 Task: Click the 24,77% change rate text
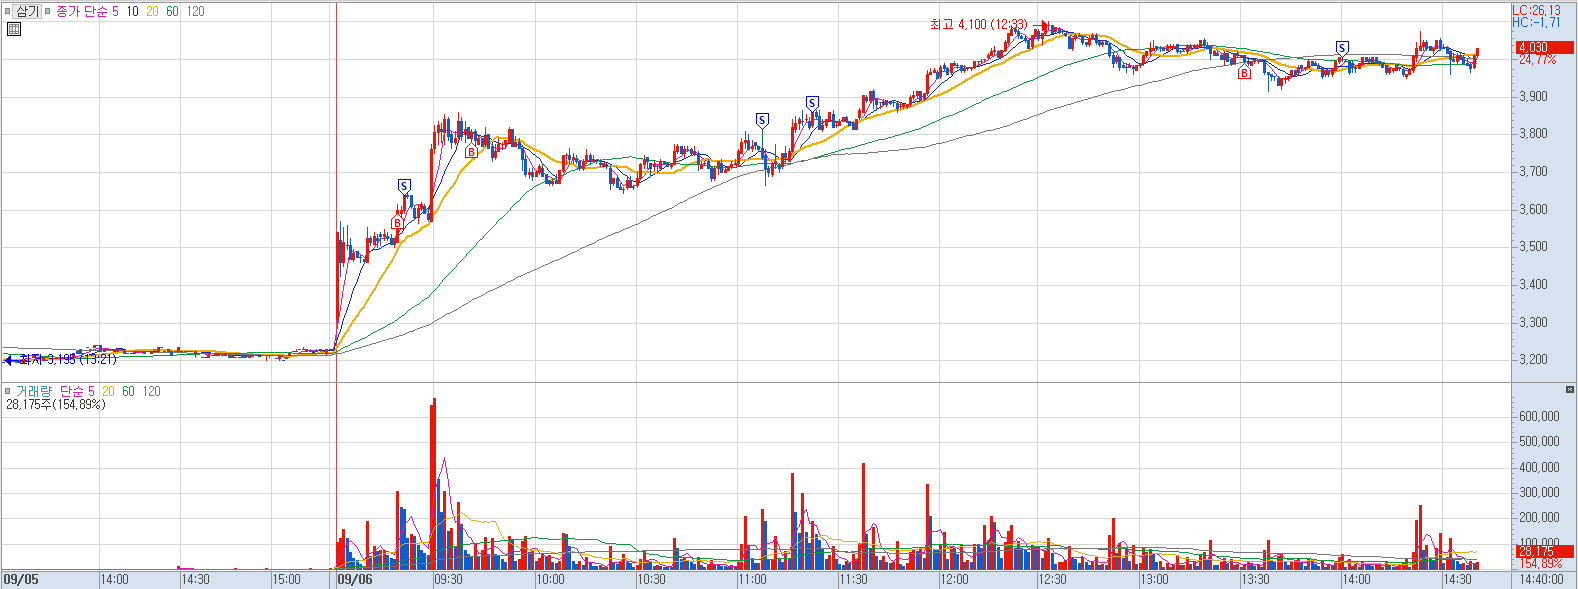(1538, 60)
